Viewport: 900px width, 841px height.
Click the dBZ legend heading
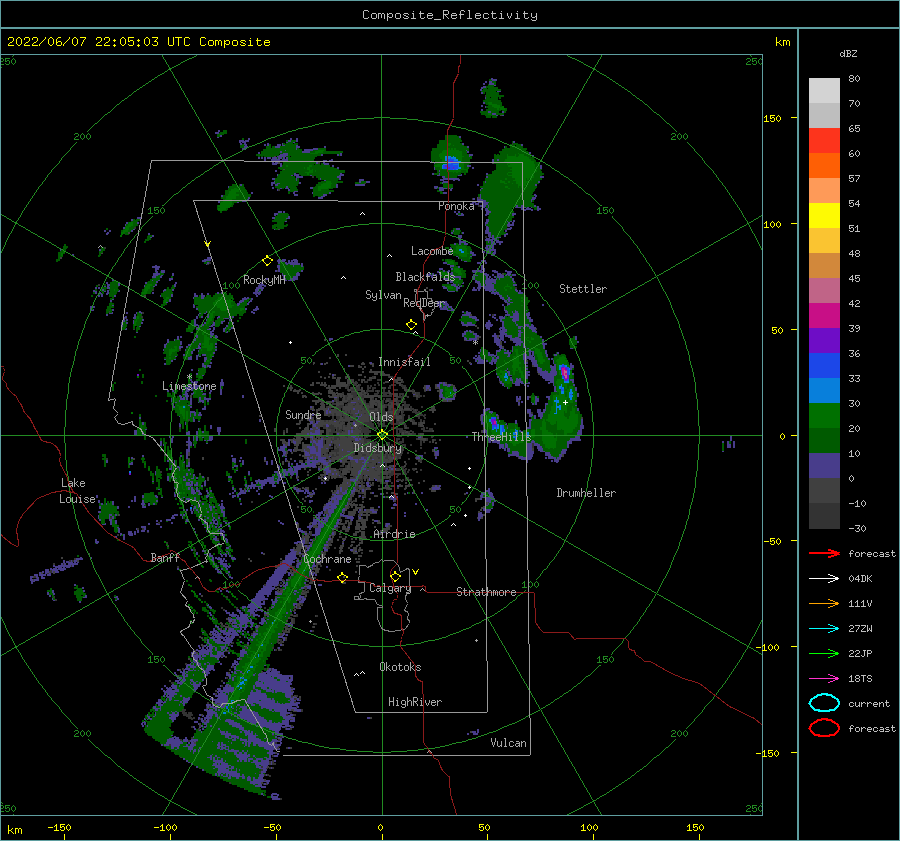click(x=848, y=53)
